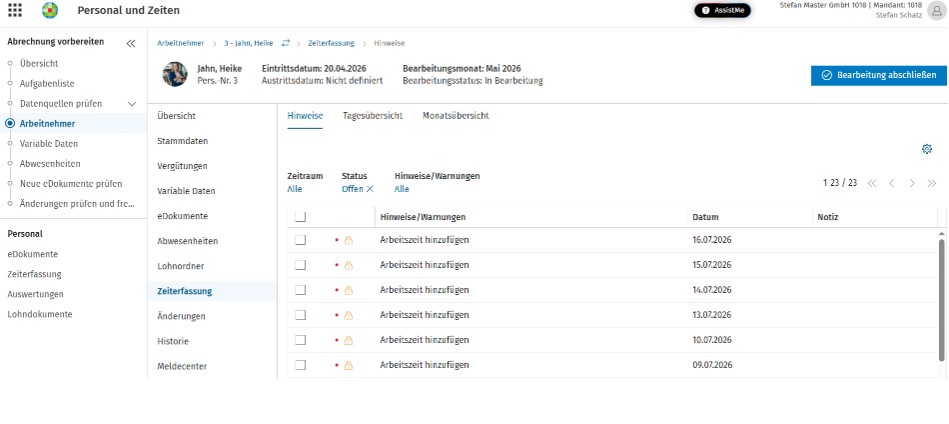Switch to the Hinweise tab
949x424 pixels.
pos(305,116)
